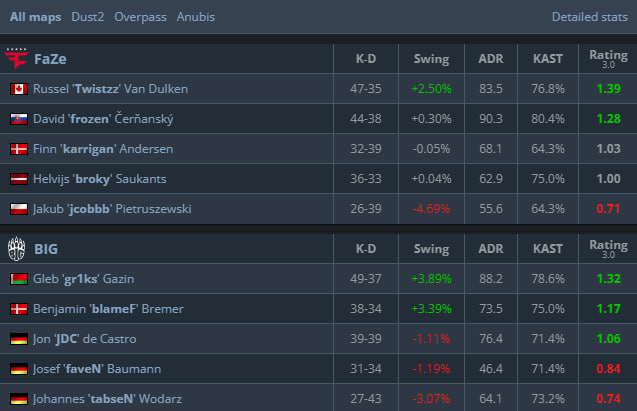Select the All maps tab
The image size is (637, 411).
click(34, 17)
